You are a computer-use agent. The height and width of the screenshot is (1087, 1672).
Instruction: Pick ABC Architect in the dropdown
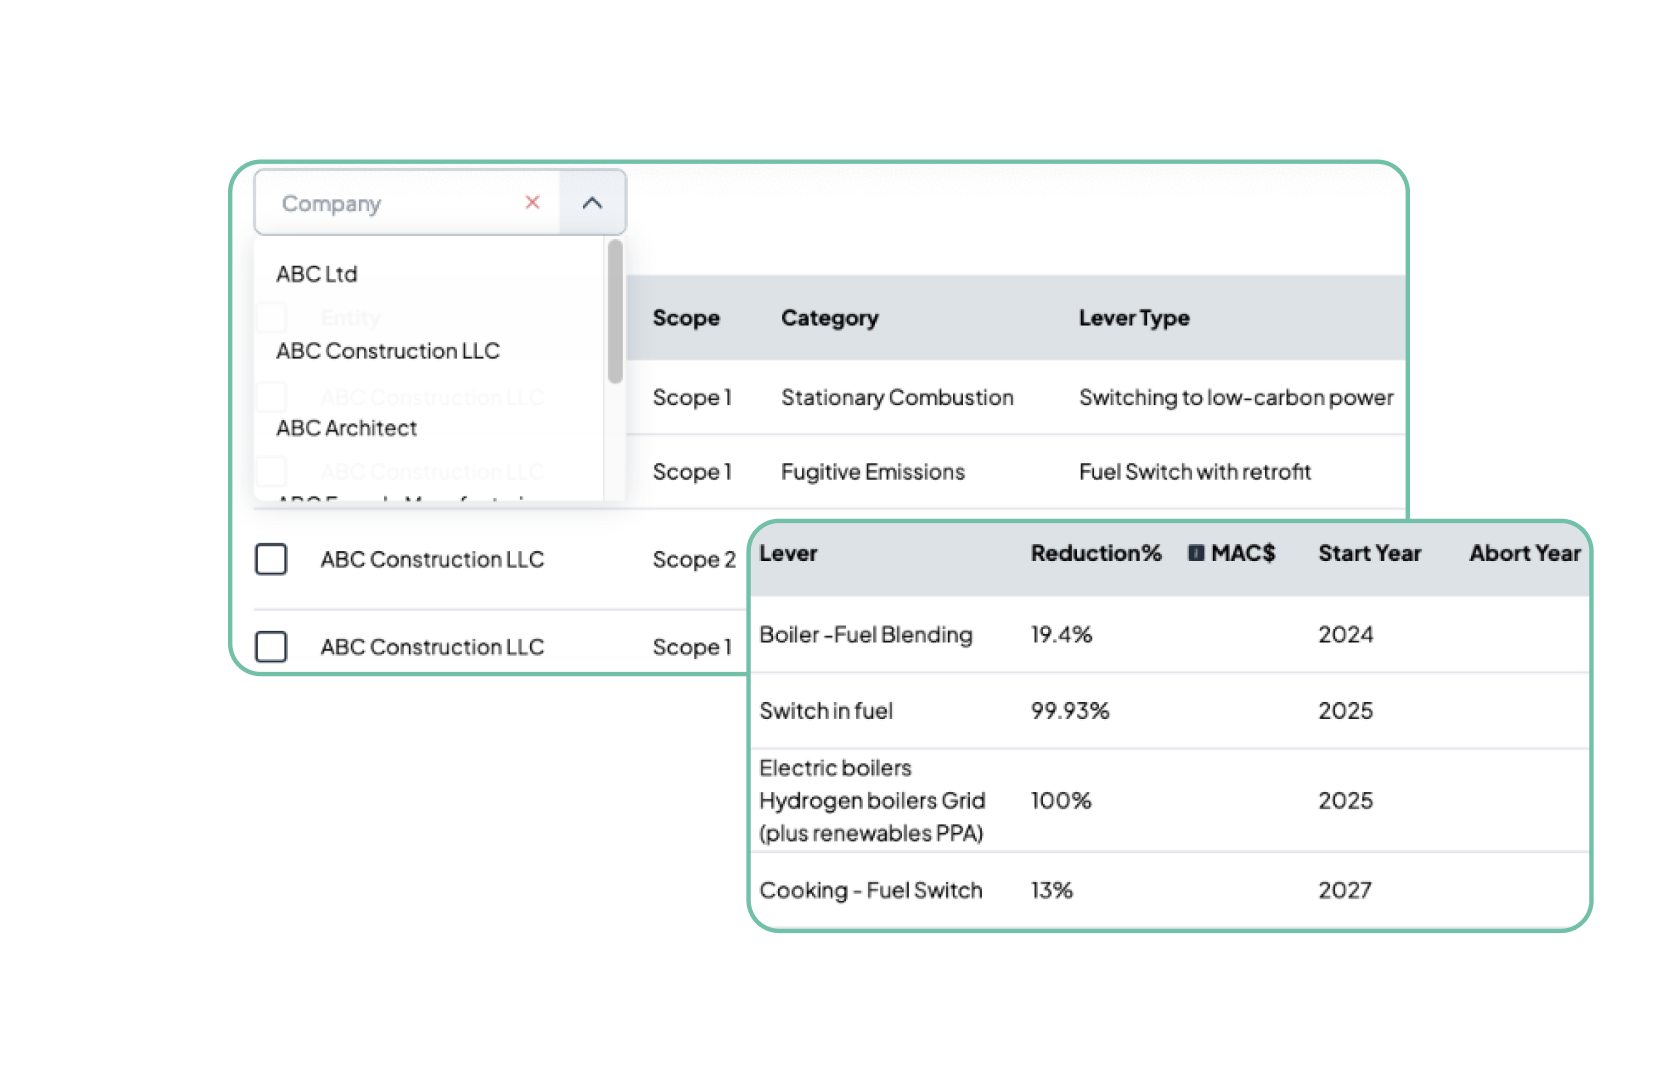tap(347, 428)
